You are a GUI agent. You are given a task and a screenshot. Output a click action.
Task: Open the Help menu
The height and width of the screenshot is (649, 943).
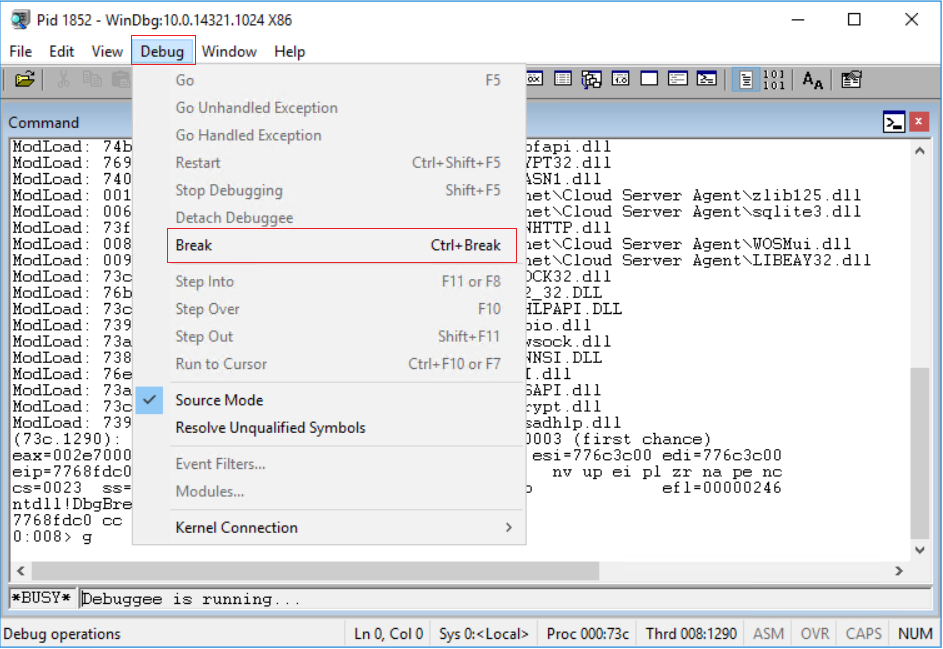pos(290,51)
